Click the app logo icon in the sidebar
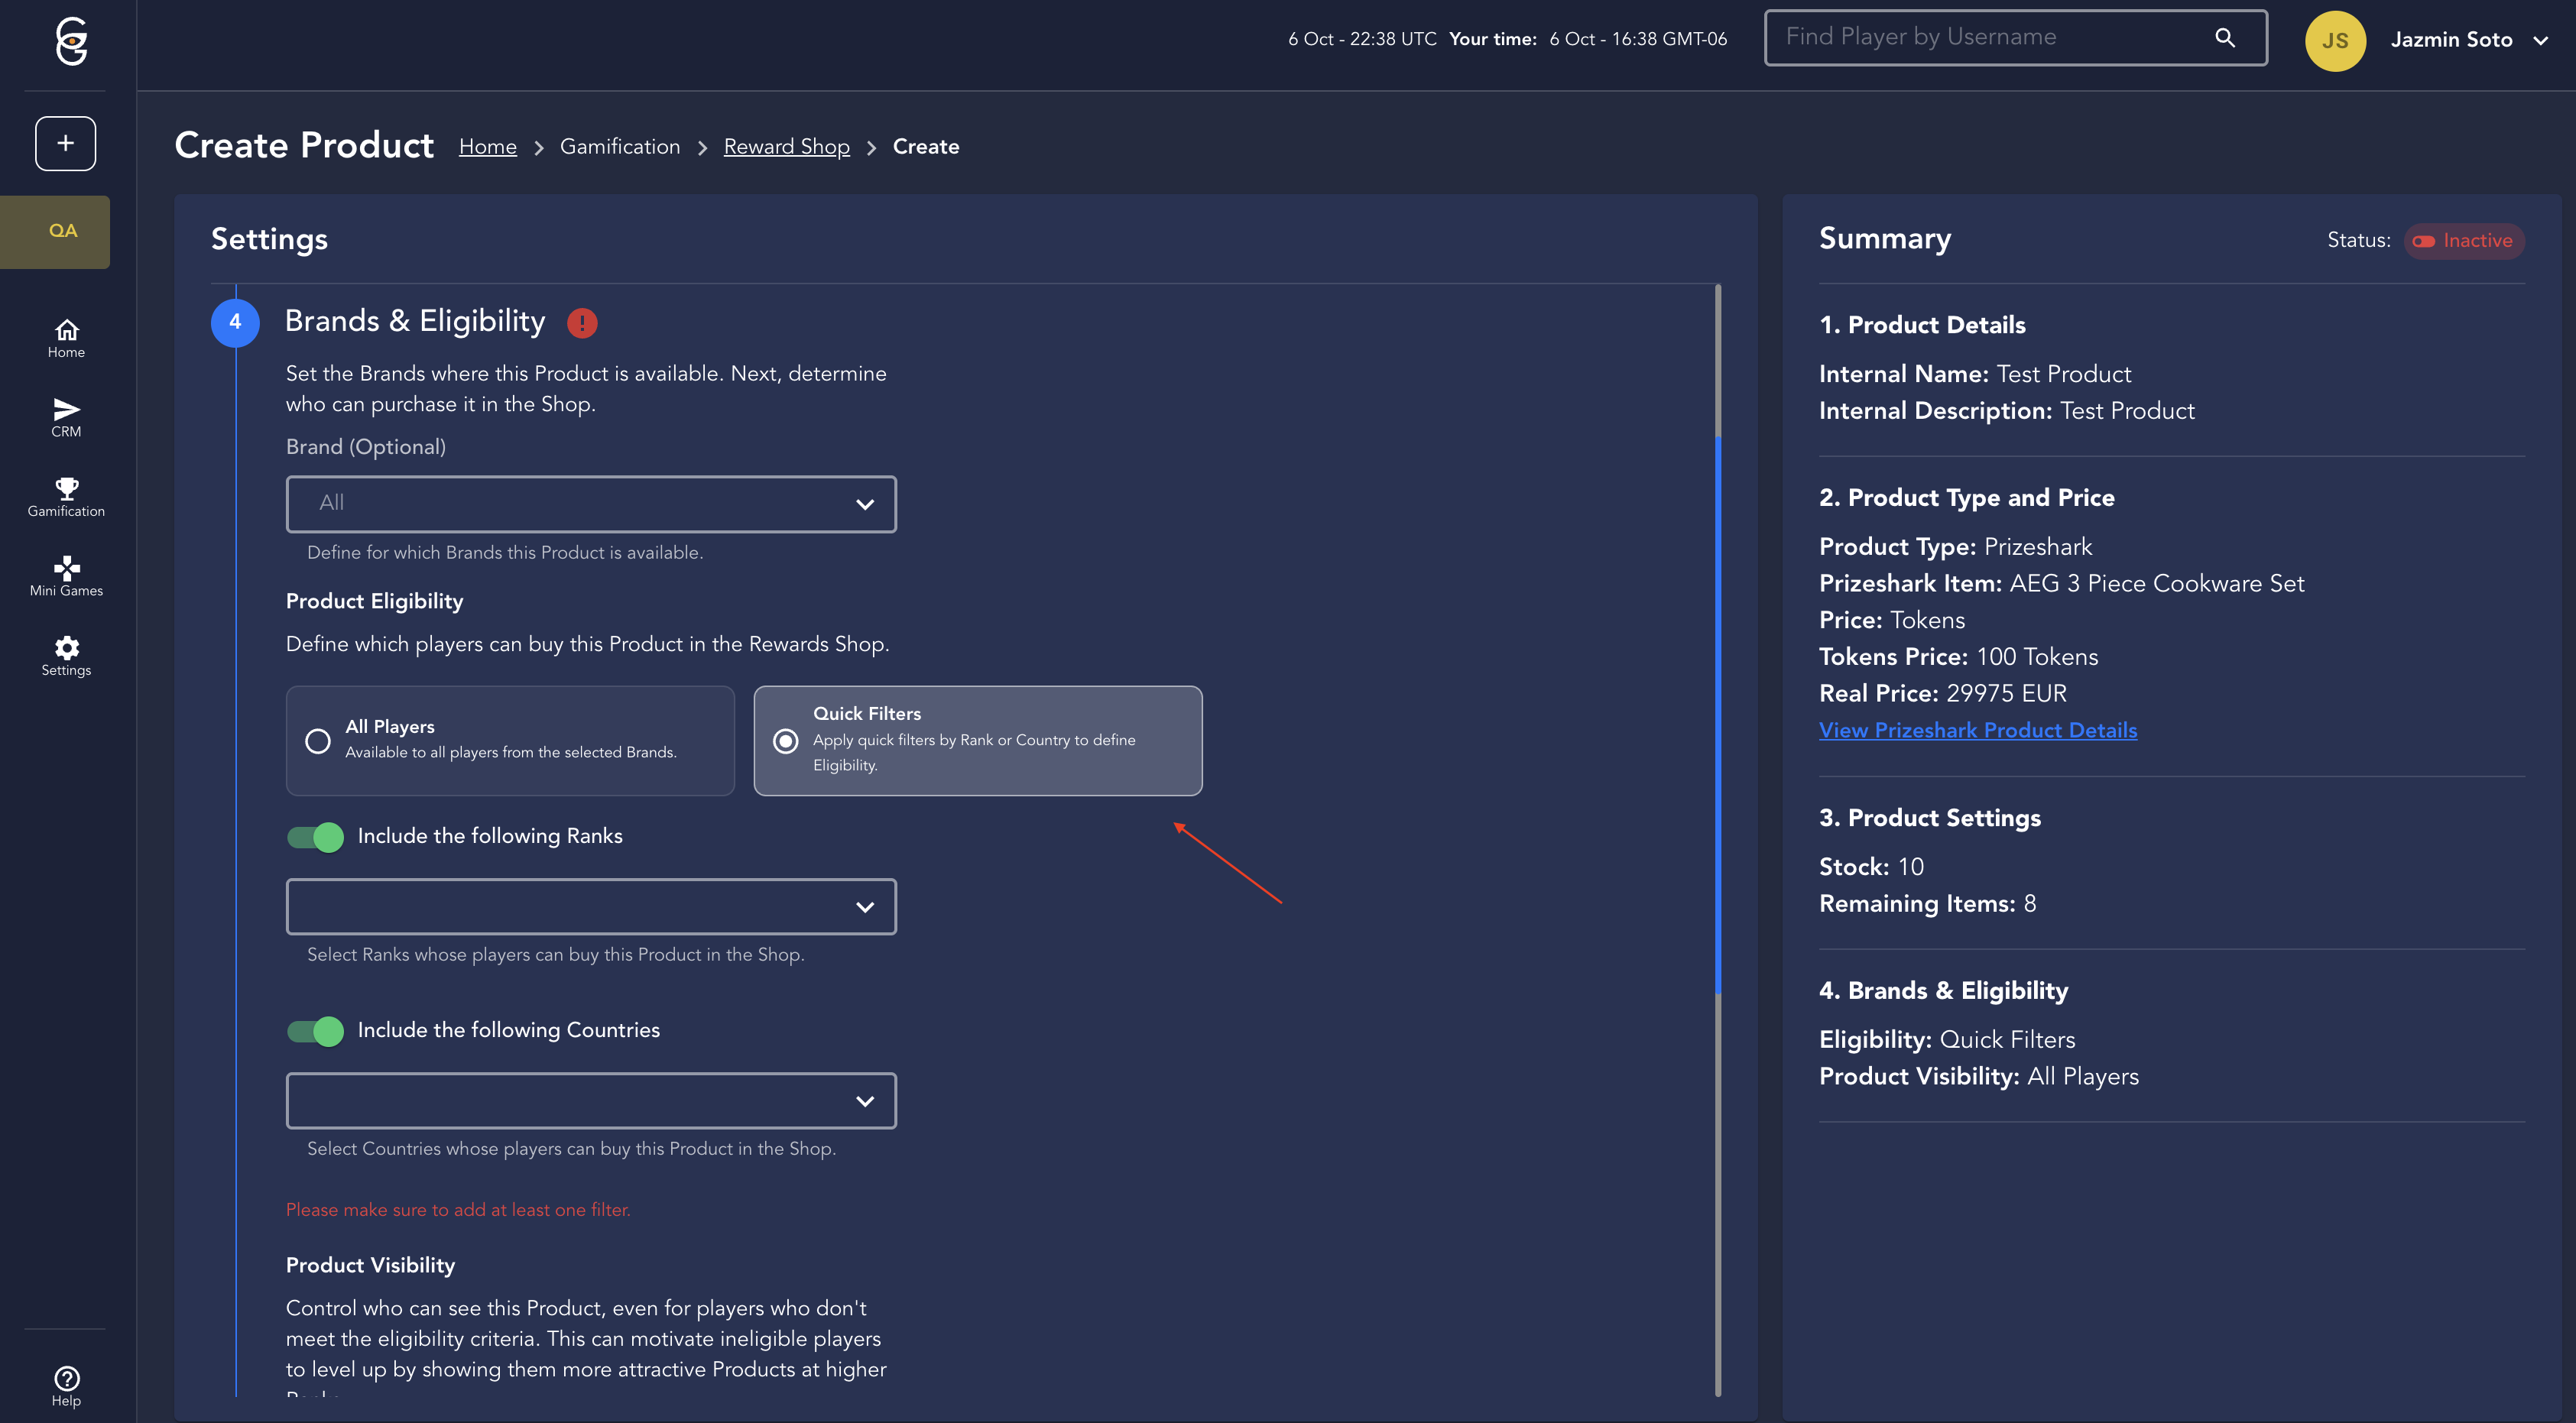Viewport: 2576px width, 1423px height. coord(70,41)
